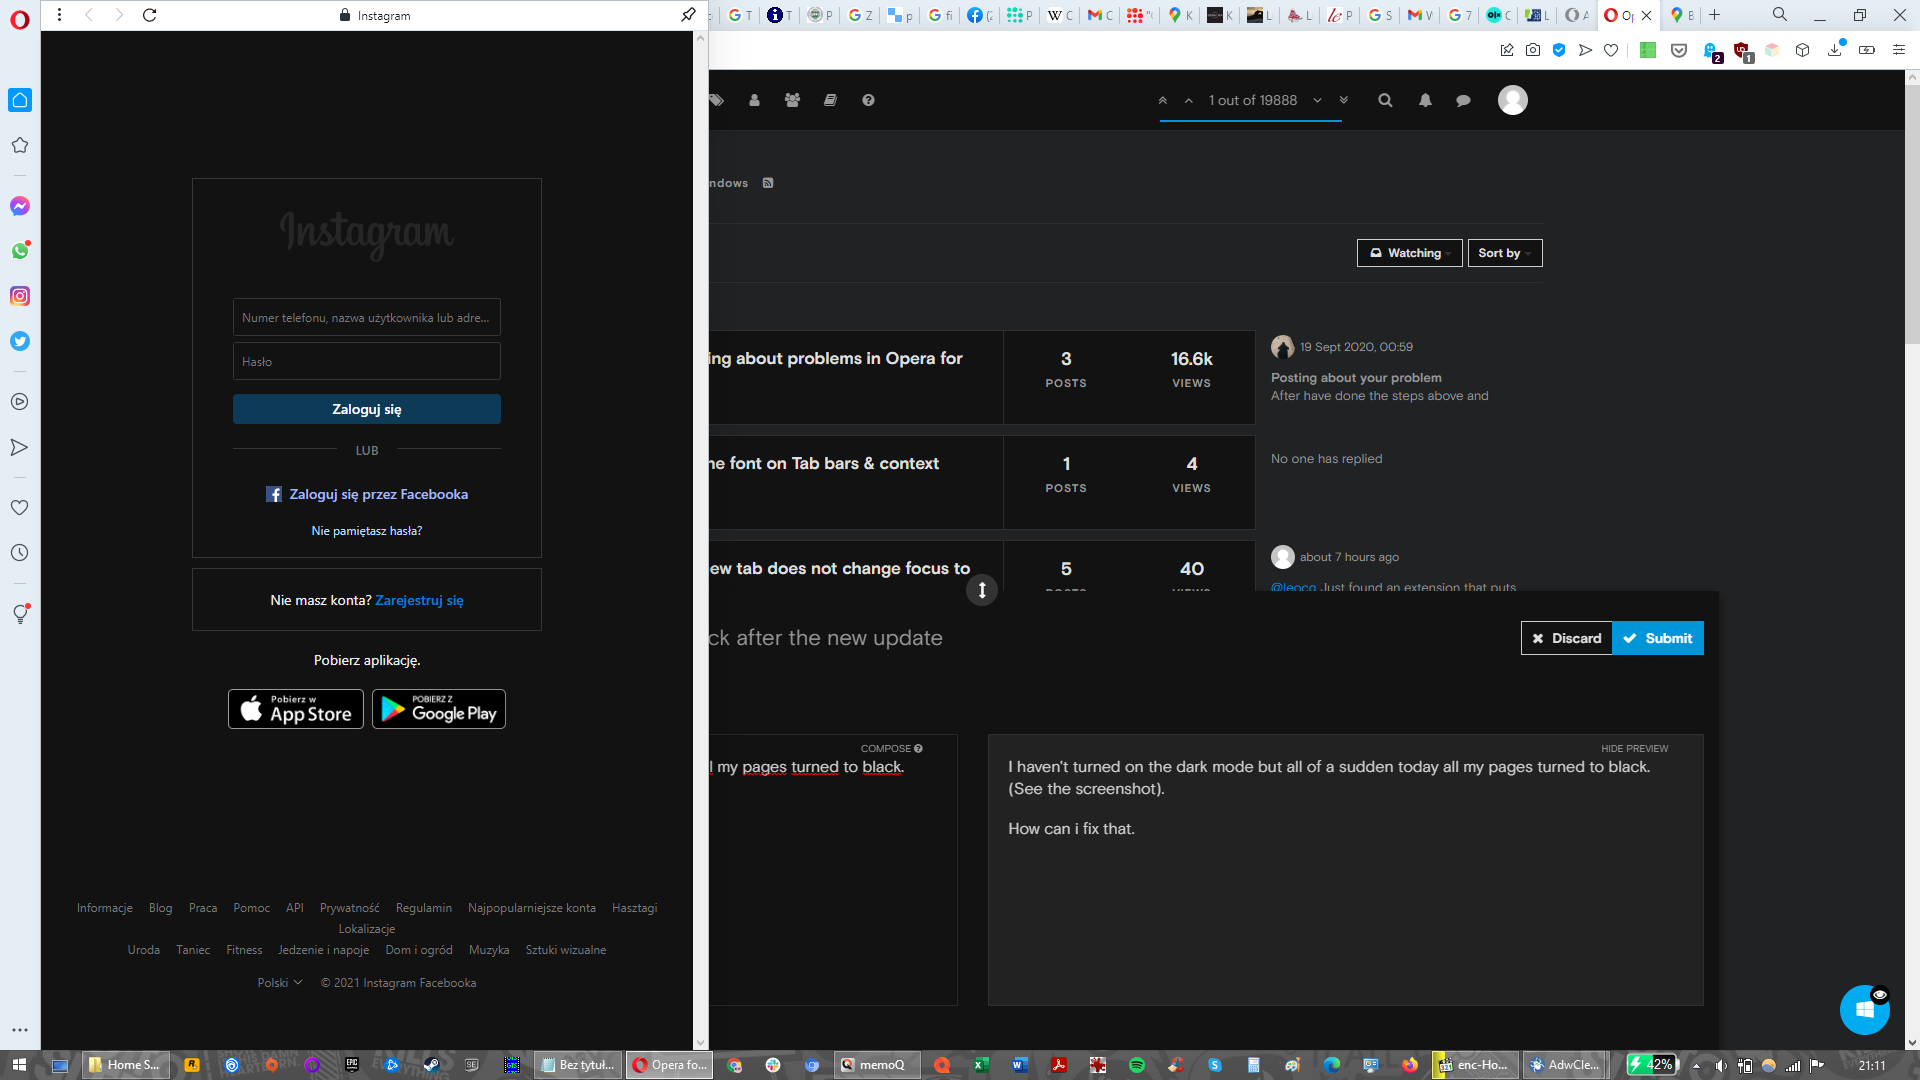Go to previous page single-up arrow

click(1189, 100)
